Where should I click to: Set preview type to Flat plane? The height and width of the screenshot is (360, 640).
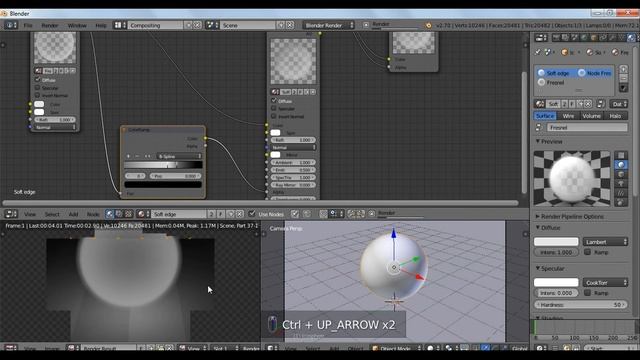click(x=621, y=156)
